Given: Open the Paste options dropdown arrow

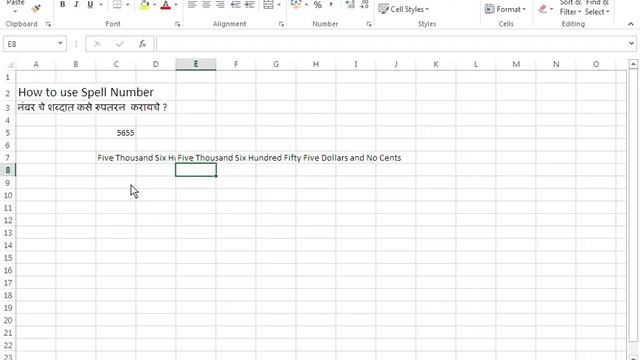Looking at the screenshot, I should click(15, 11).
